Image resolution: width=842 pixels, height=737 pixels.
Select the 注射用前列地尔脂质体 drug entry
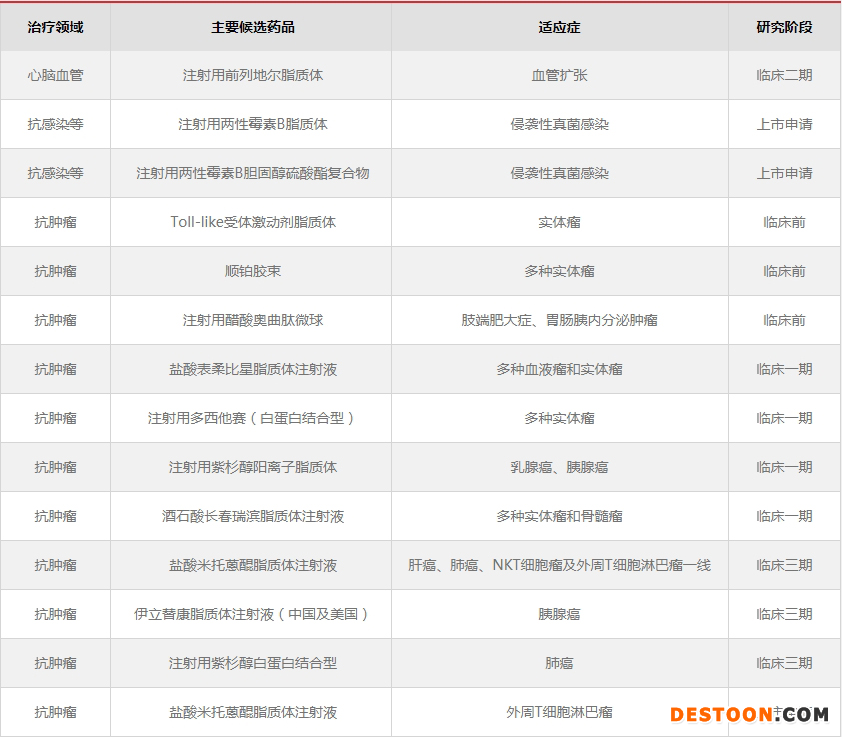click(252, 75)
